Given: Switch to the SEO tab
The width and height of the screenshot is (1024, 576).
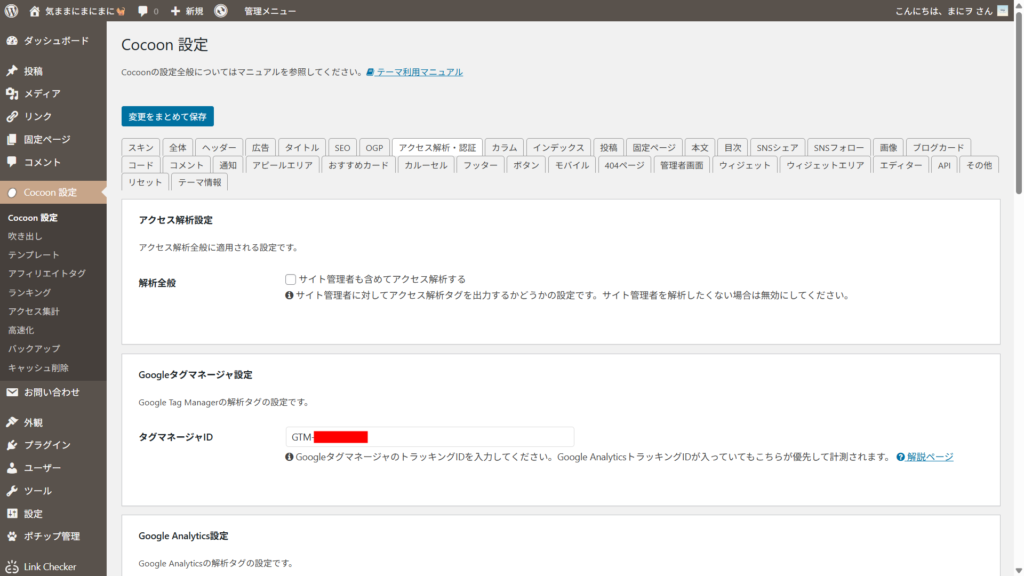Looking at the screenshot, I should pos(342,146).
